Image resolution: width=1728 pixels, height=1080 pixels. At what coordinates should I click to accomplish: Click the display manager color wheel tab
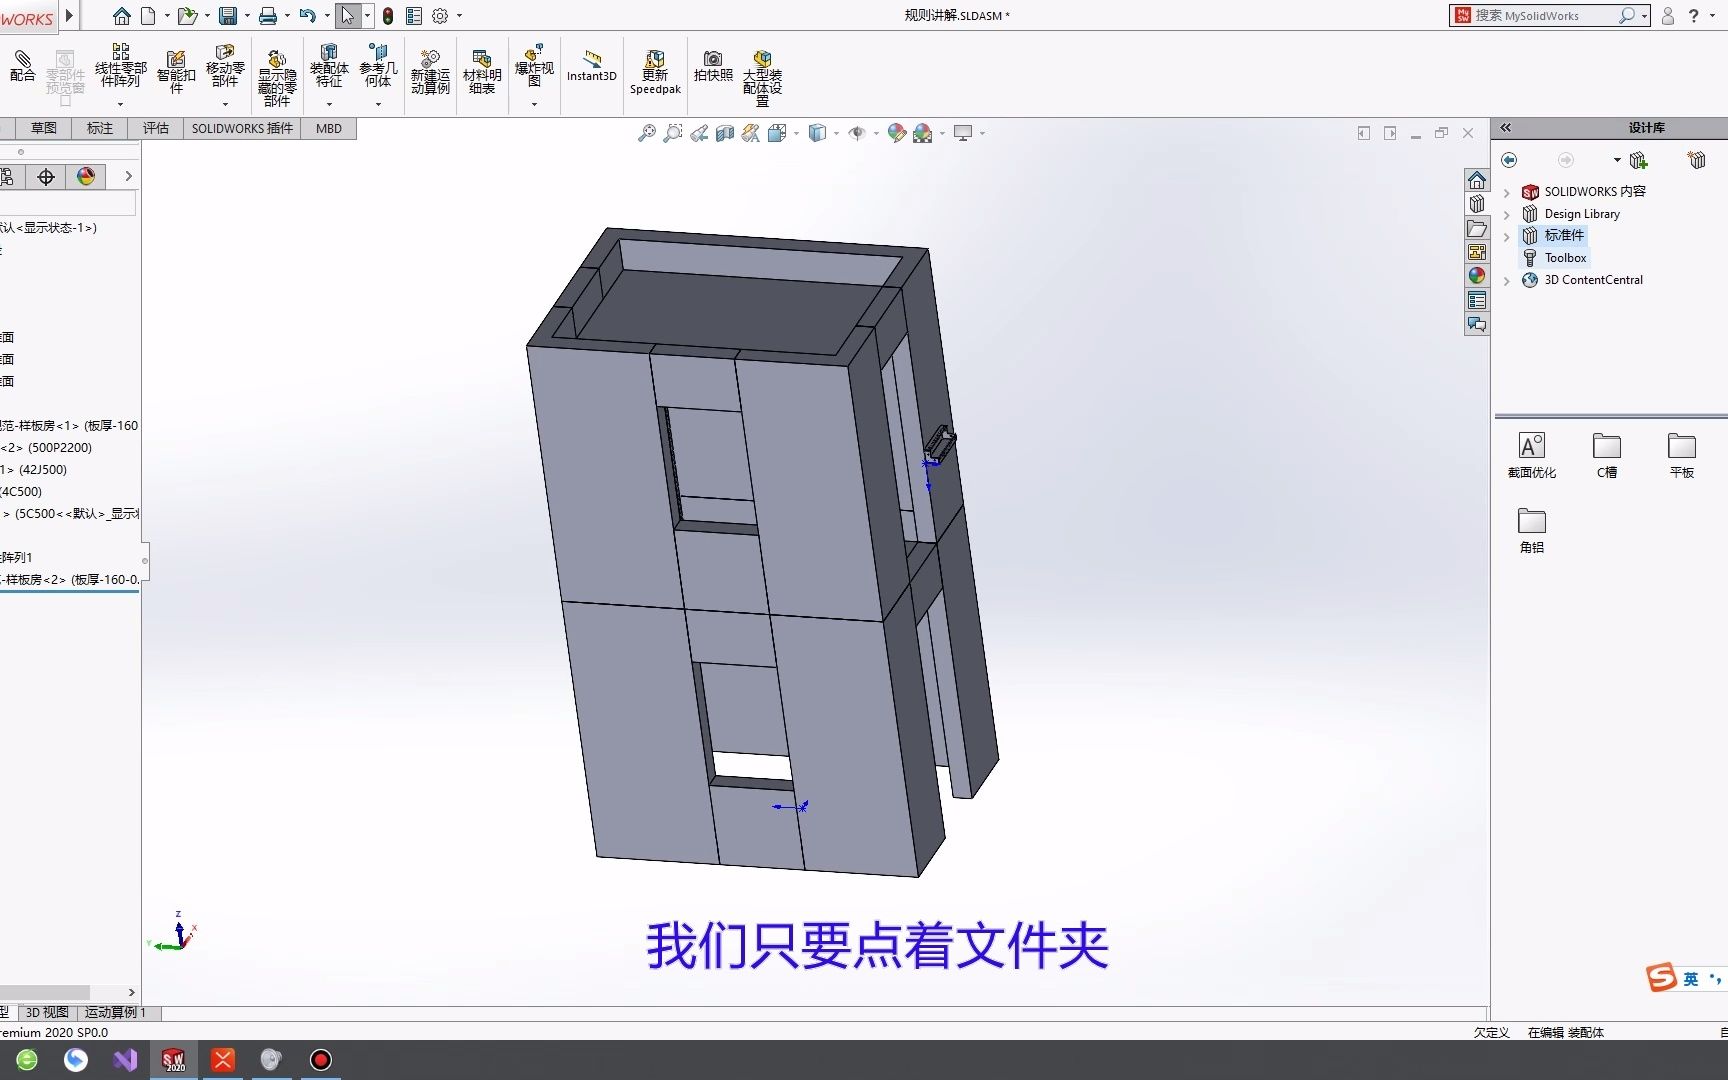[x=86, y=177]
